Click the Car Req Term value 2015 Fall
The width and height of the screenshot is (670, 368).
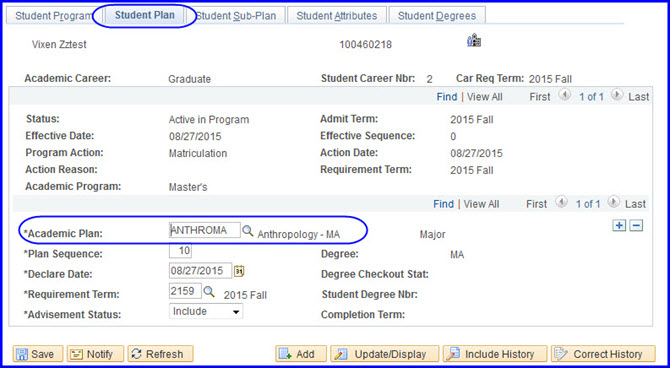click(550, 79)
